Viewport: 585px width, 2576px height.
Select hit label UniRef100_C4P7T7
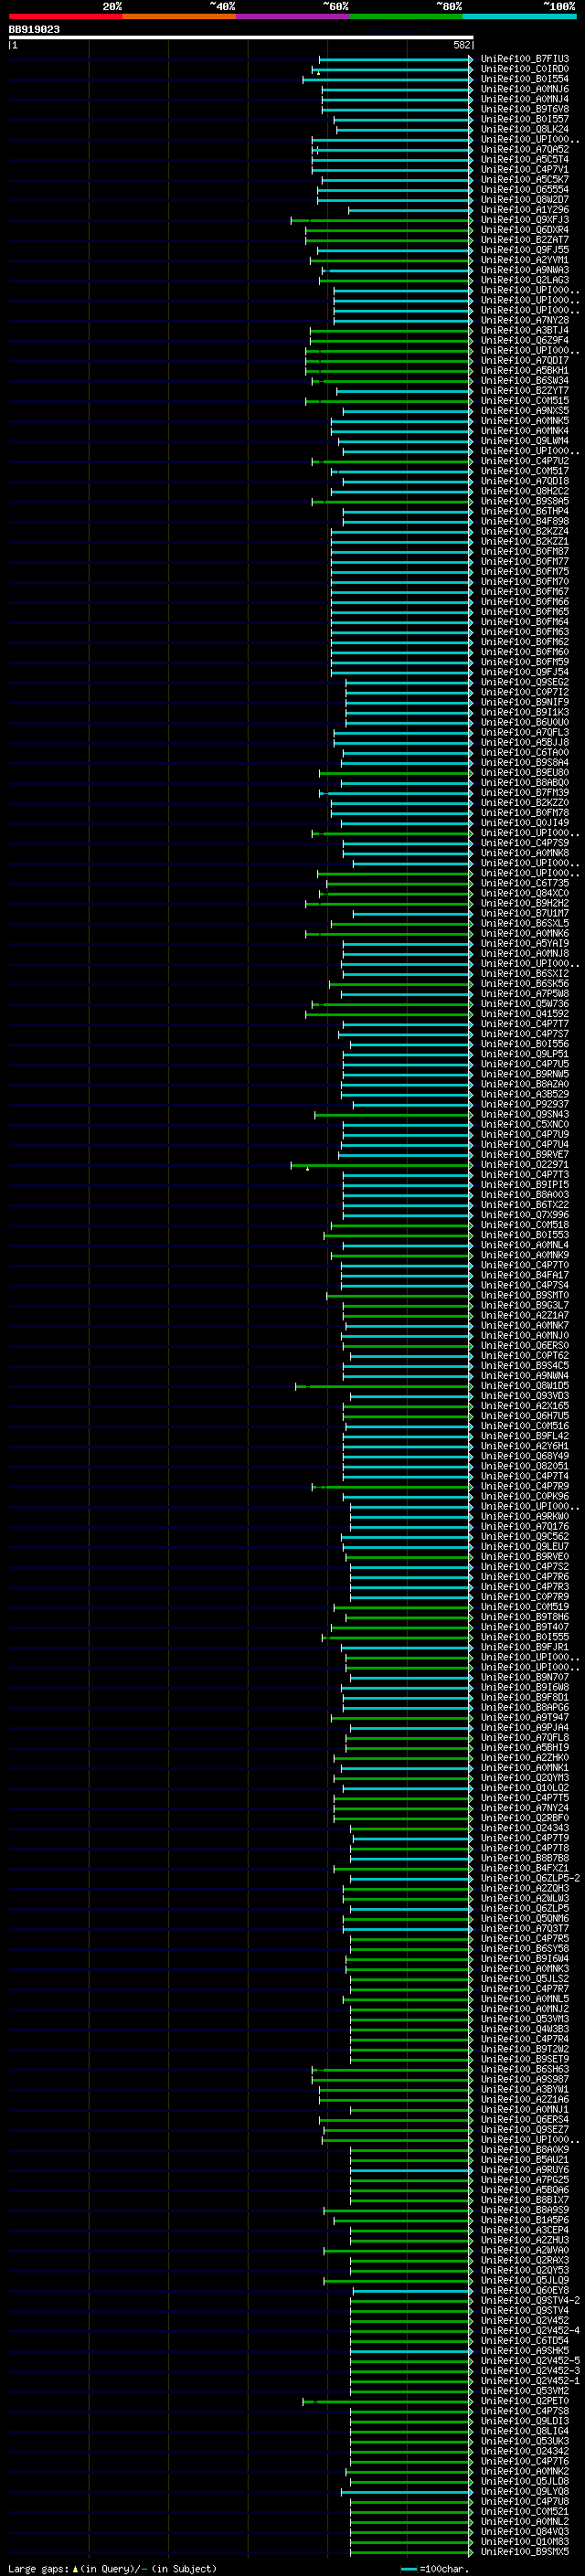click(x=525, y=1024)
